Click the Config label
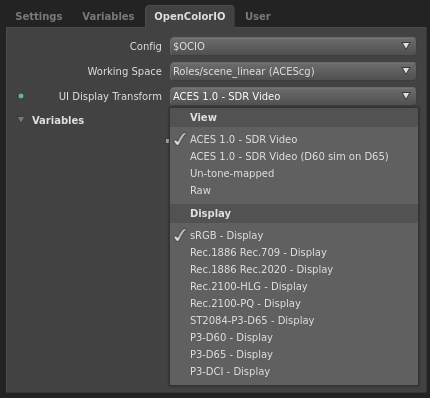Image resolution: width=430 pixels, height=398 pixels. (x=146, y=46)
